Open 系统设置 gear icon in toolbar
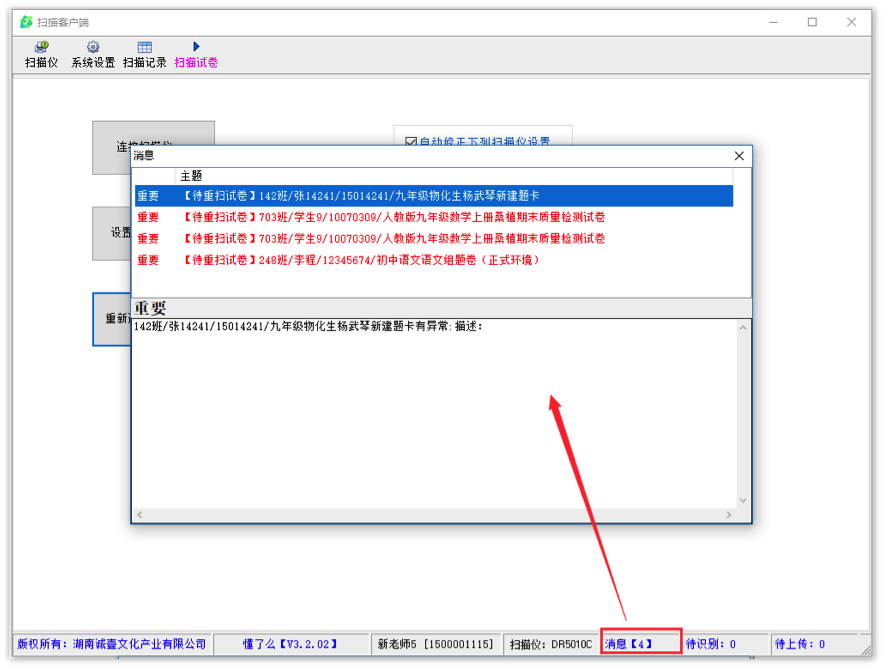 (93, 48)
